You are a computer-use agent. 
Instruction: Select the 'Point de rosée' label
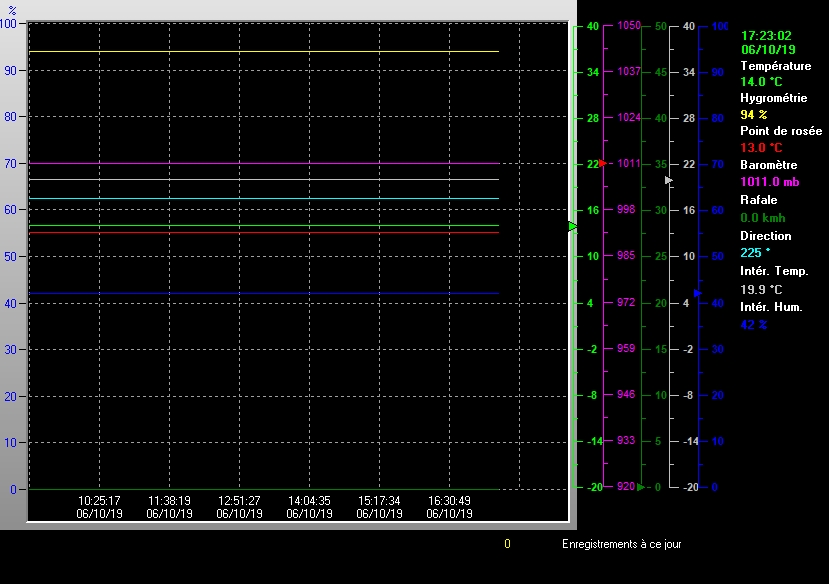[781, 131]
